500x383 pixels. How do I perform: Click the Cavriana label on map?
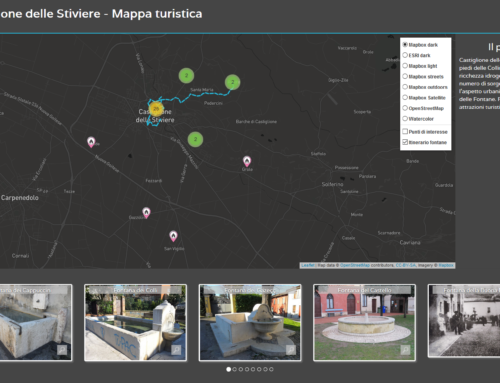(x=410, y=242)
